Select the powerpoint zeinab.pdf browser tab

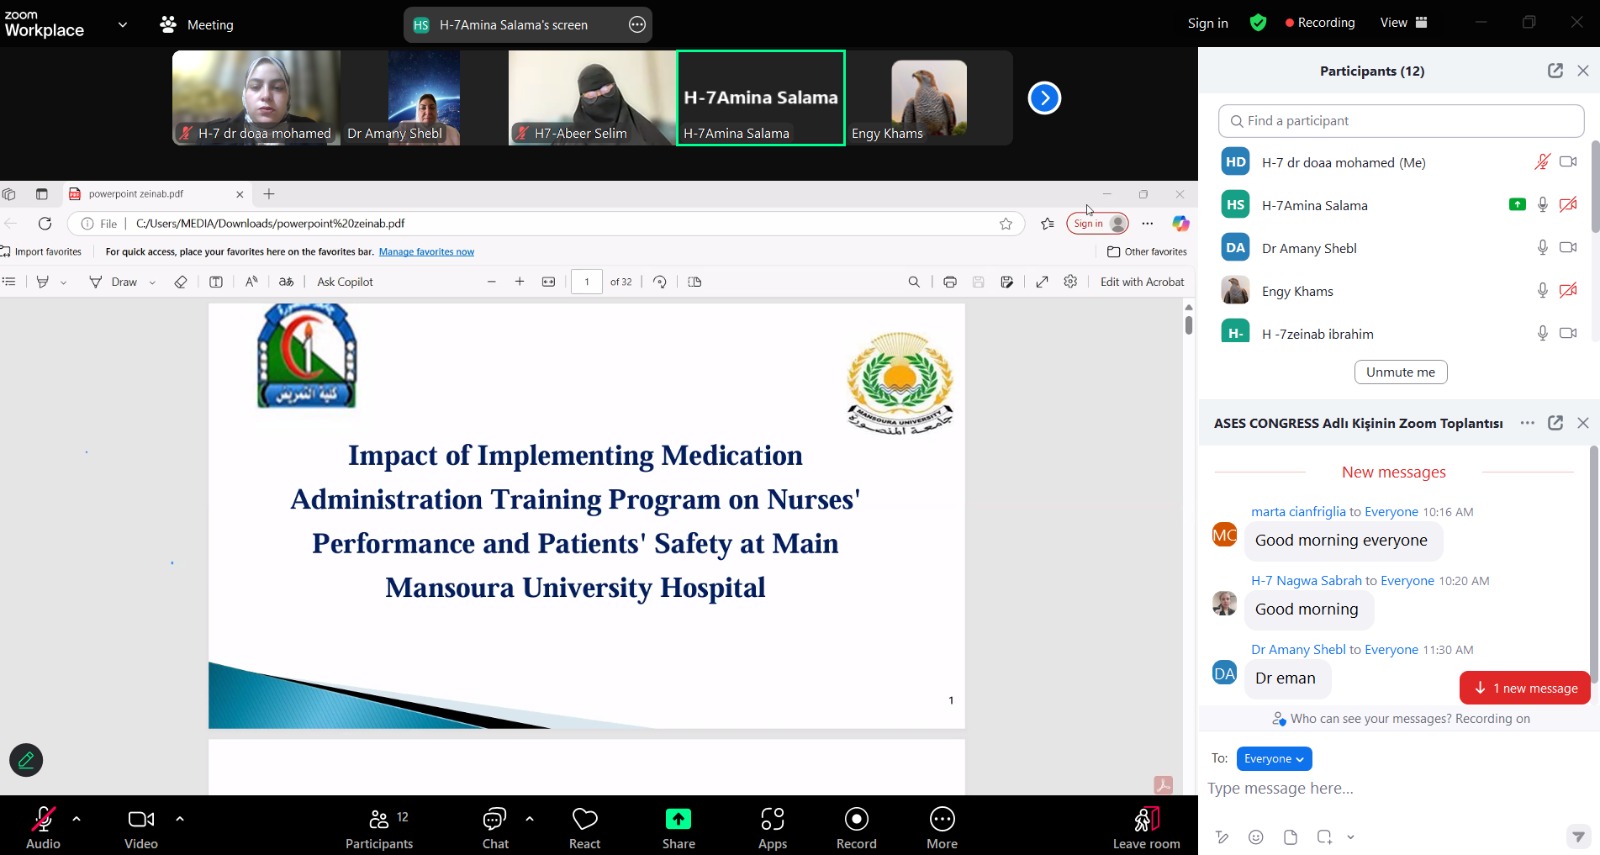tap(155, 194)
